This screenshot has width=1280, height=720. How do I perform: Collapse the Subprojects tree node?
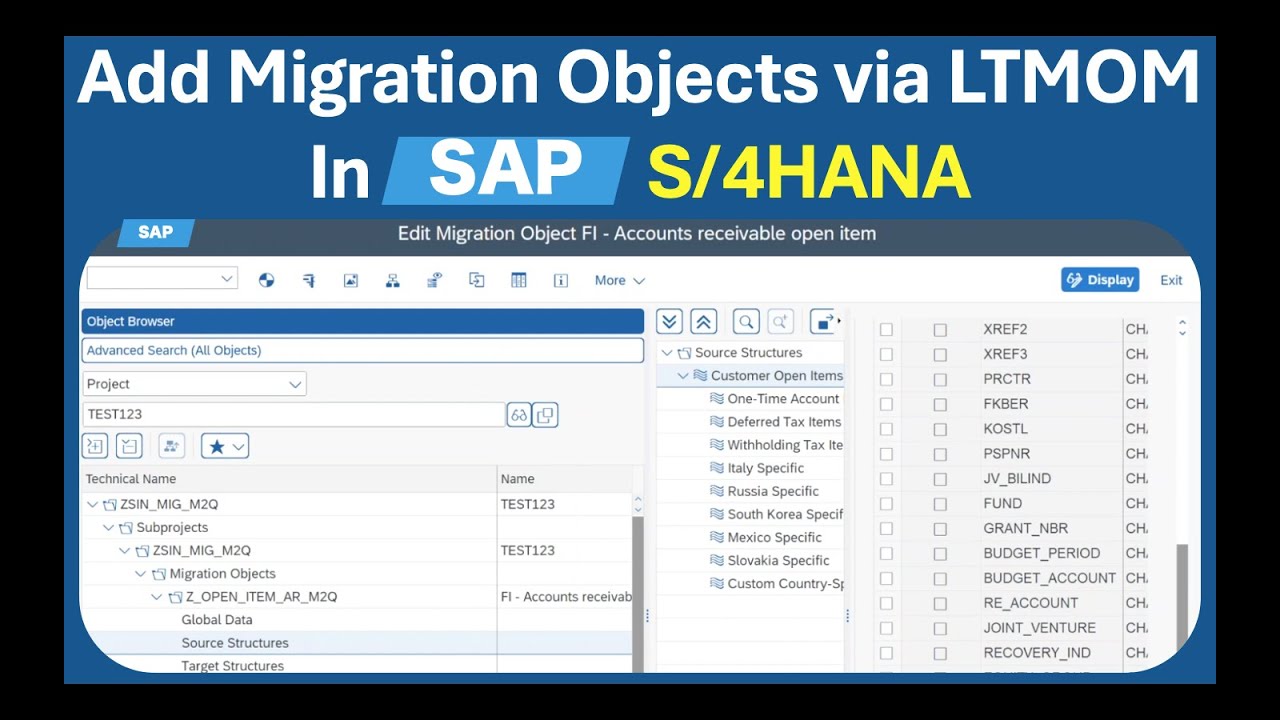coord(109,528)
